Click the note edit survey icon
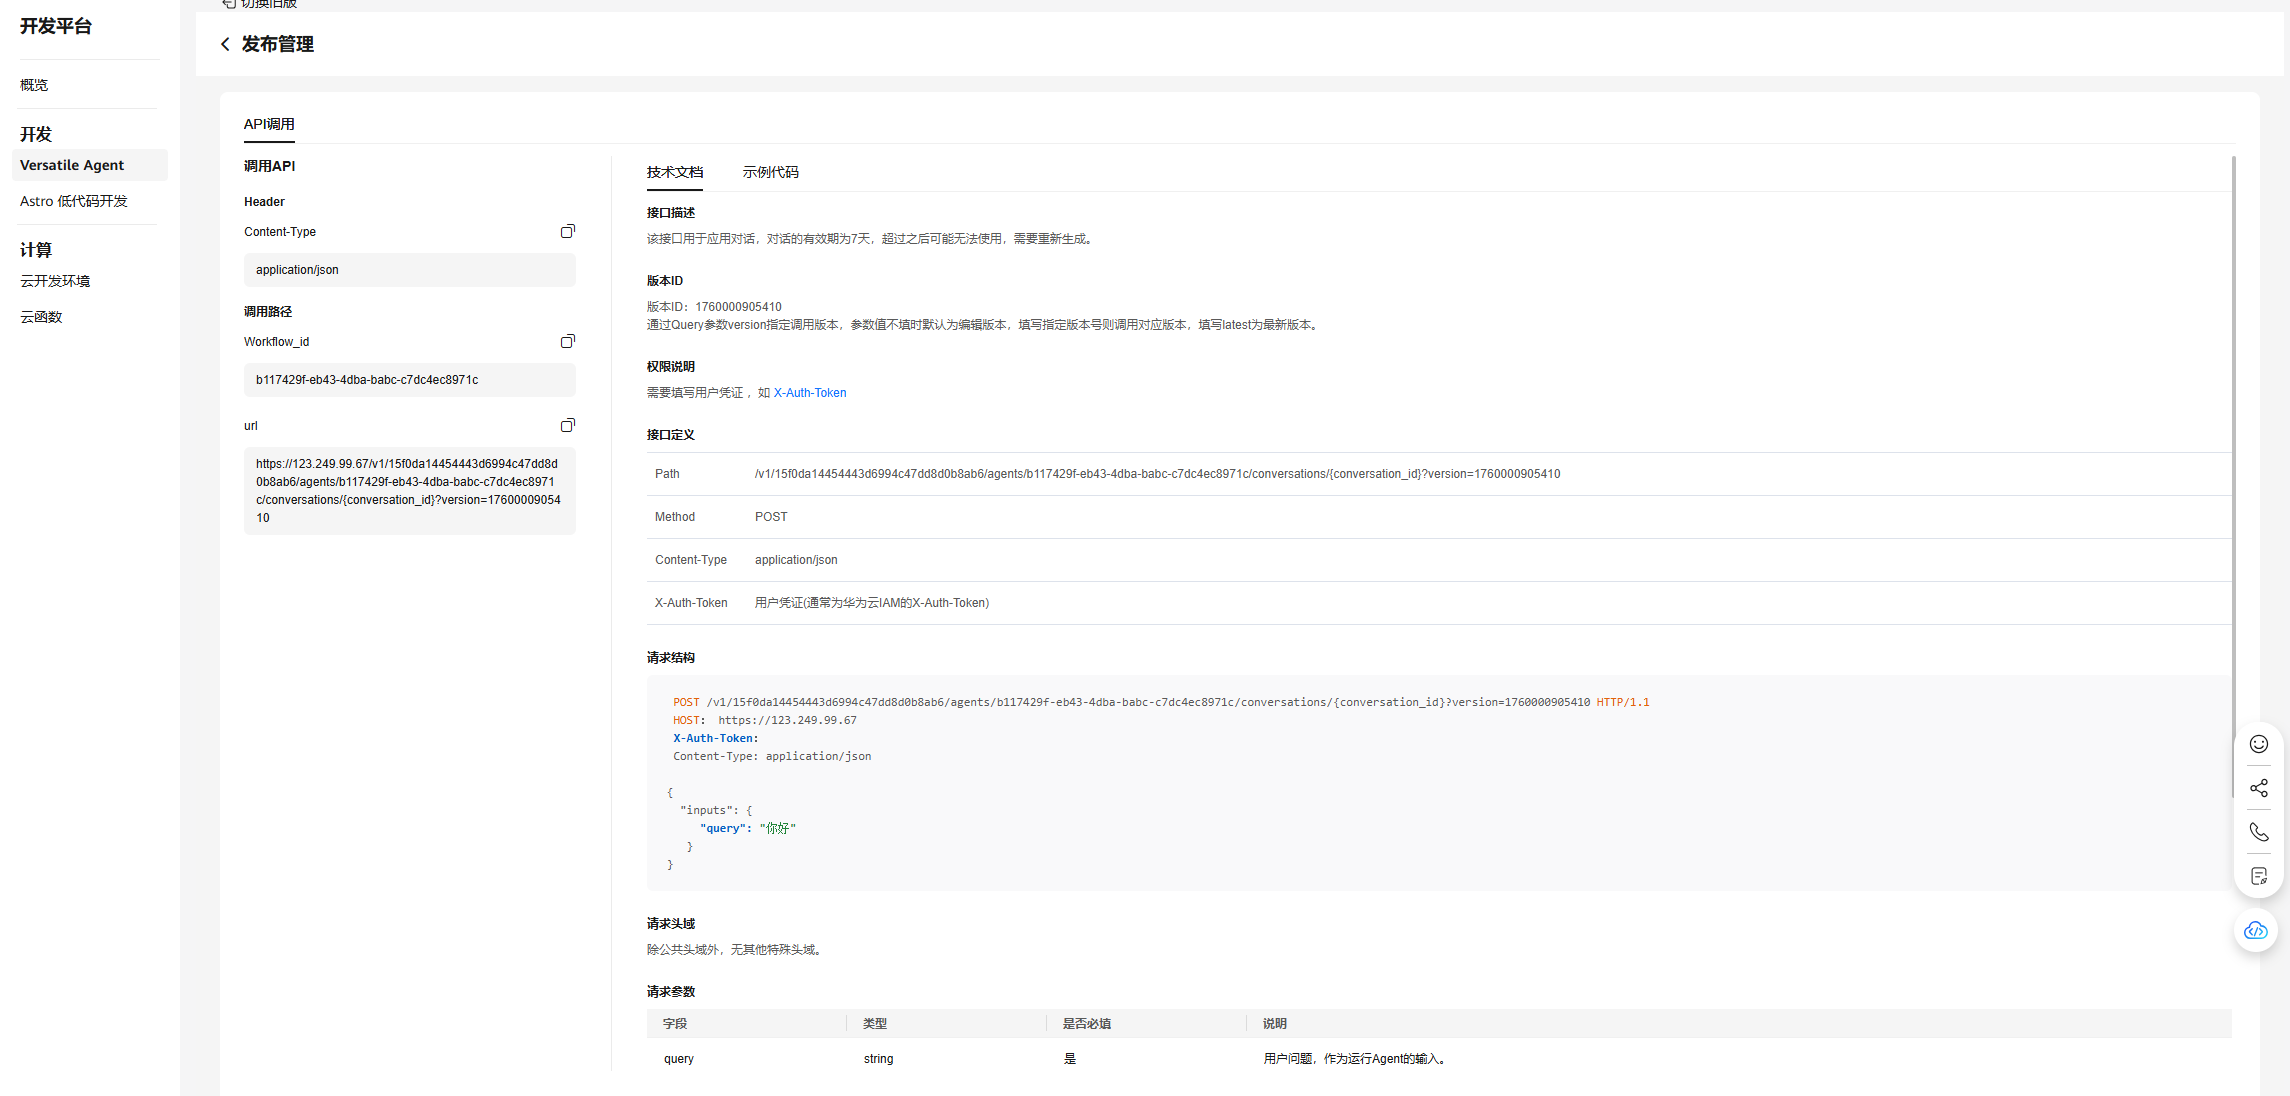This screenshot has width=2290, height=1096. [x=2258, y=876]
